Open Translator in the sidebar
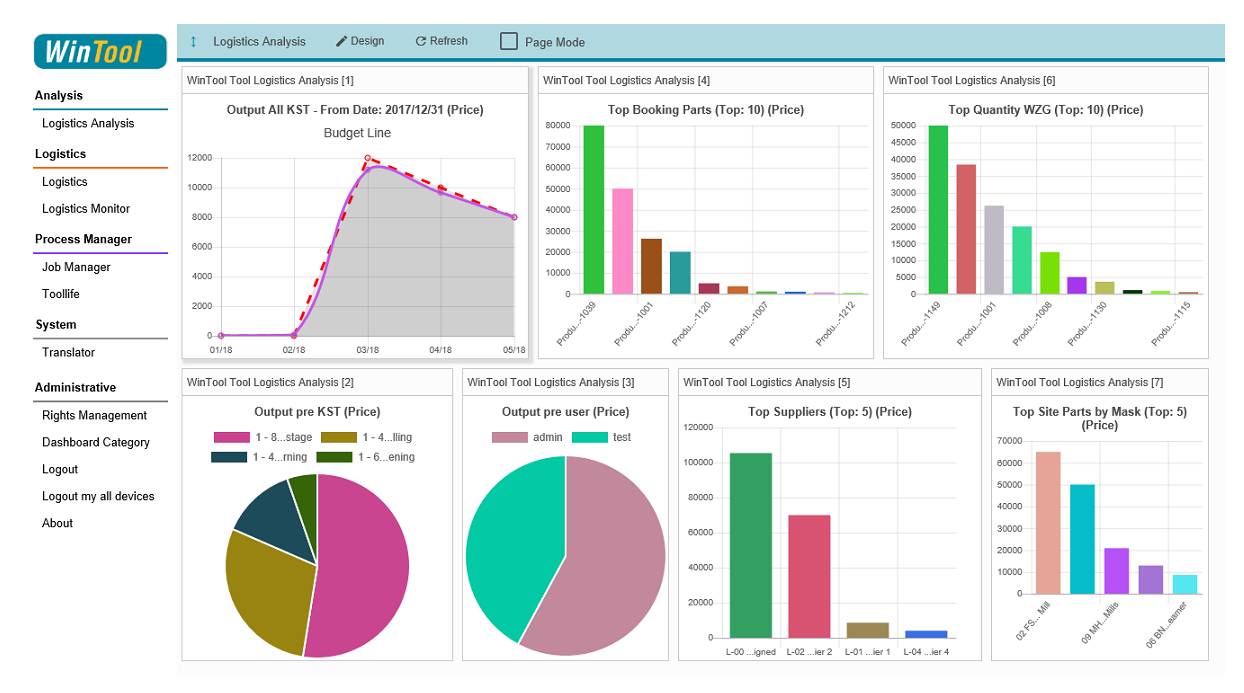This screenshot has width=1244, height=693. coord(68,352)
